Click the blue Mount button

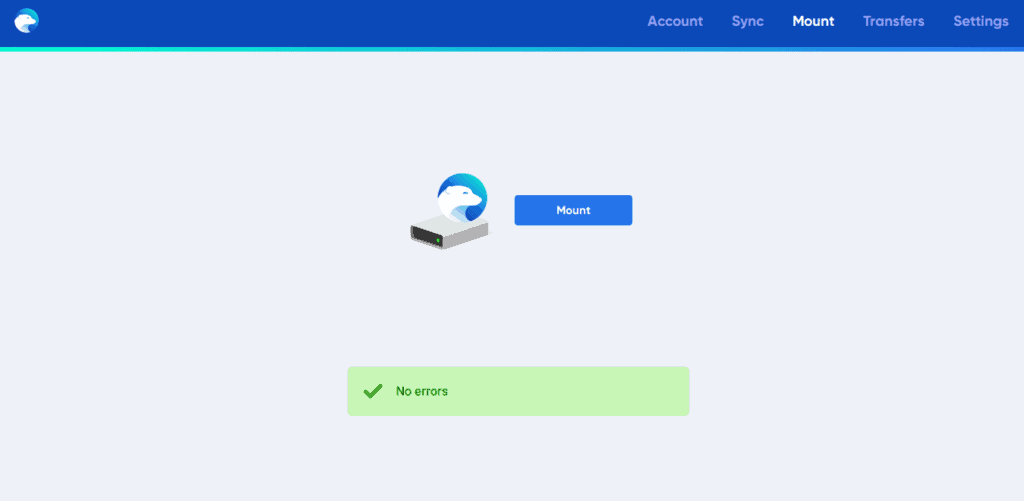coord(573,210)
